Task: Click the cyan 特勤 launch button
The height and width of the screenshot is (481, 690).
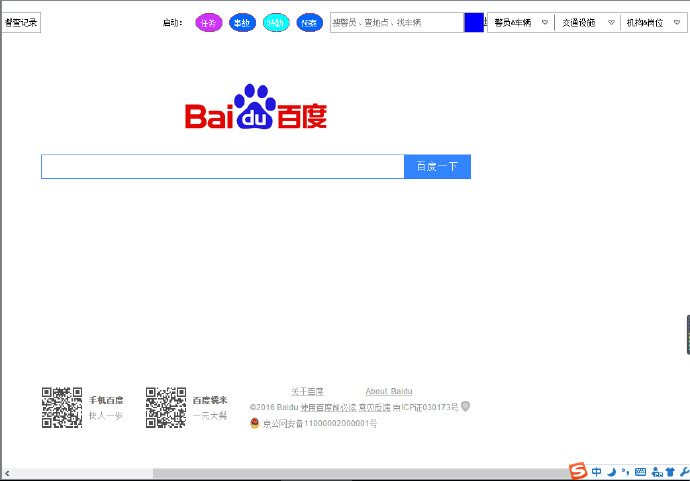Action: [276, 22]
